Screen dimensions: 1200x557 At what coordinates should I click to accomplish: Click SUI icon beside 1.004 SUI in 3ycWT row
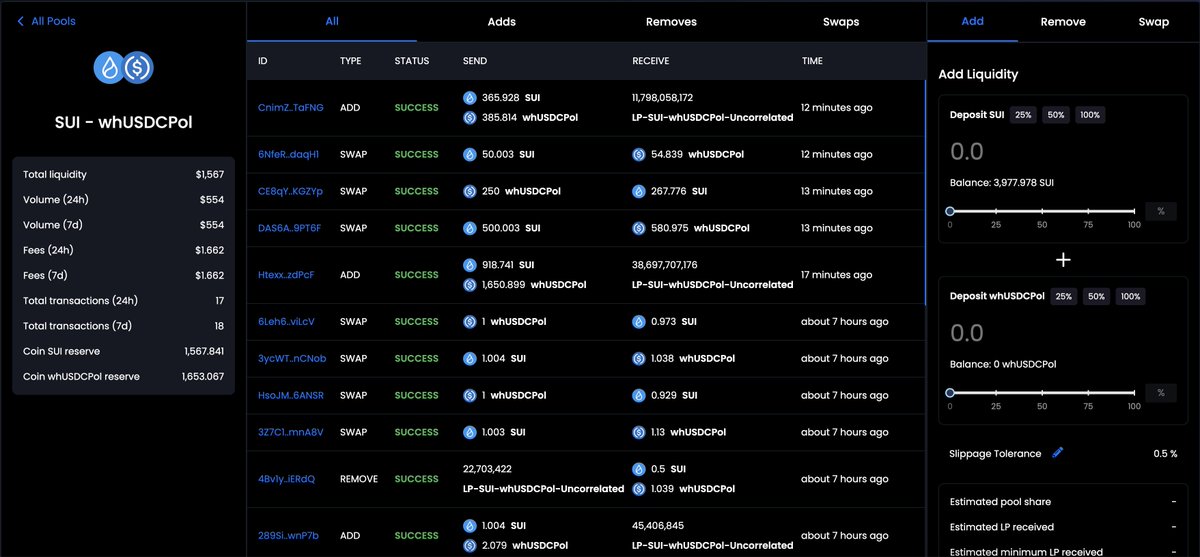click(470, 358)
